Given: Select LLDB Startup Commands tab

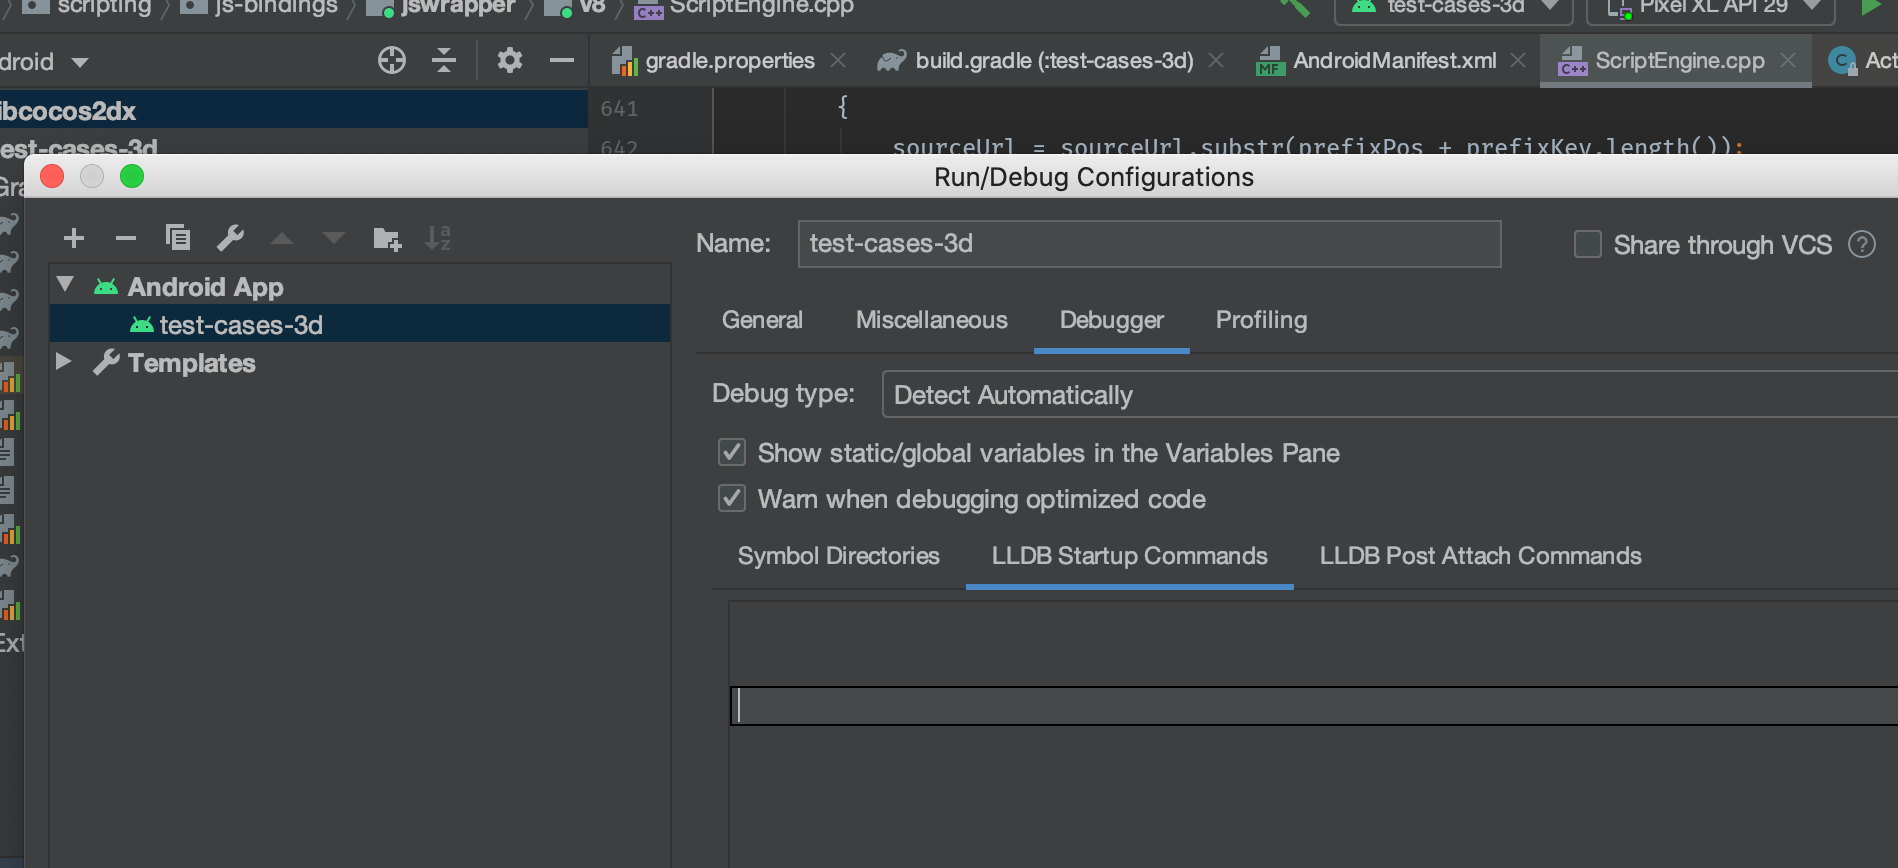Looking at the screenshot, I should pyautogui.click(x=1130, y=556).
